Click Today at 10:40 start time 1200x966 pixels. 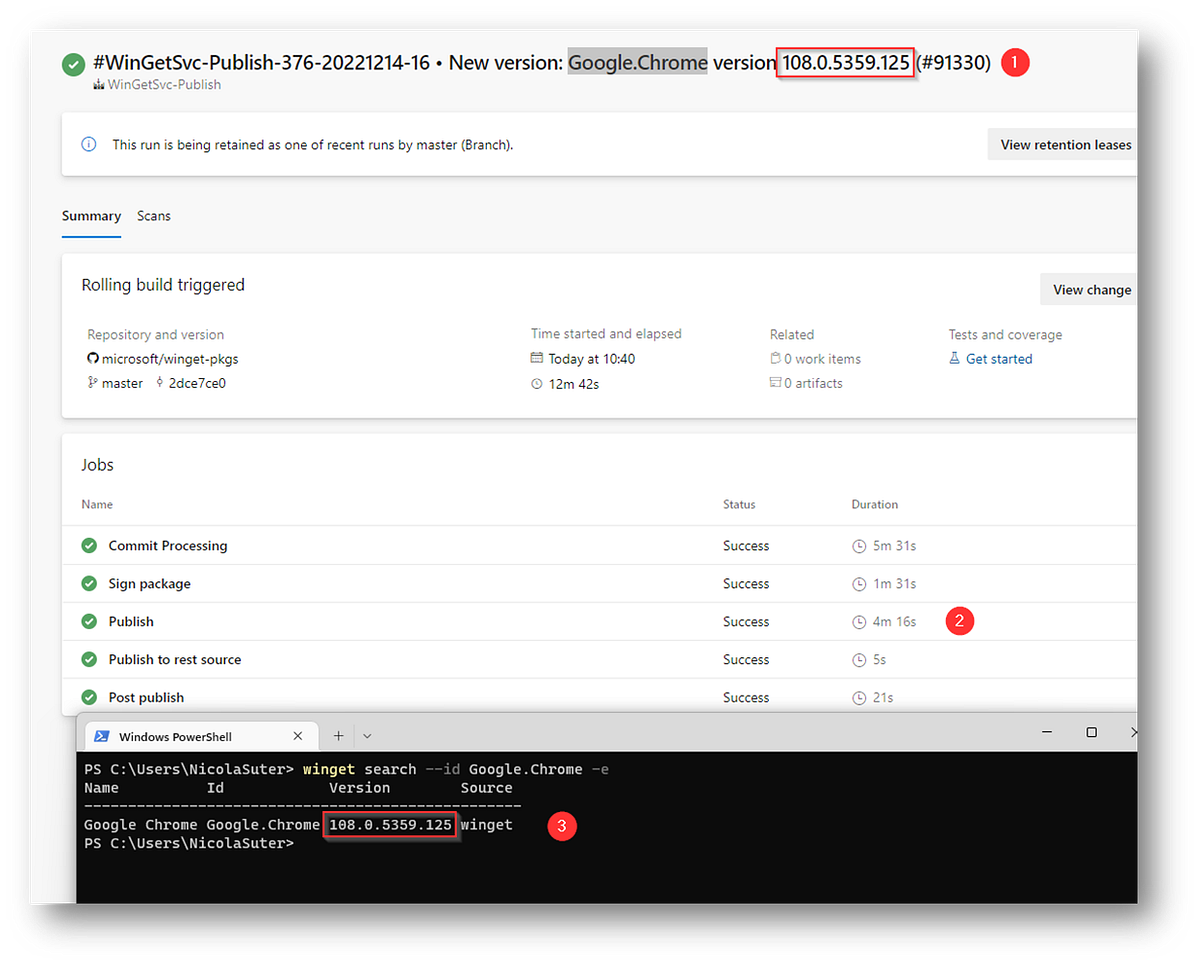point(592,359)
